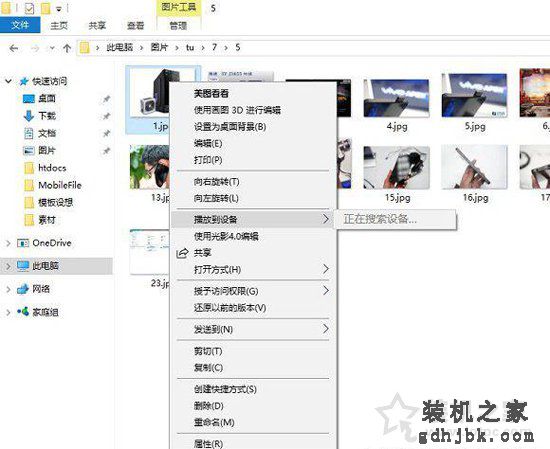Choose 还原以前的版本(V)
The image size is (550, 449).
(230, 308)
